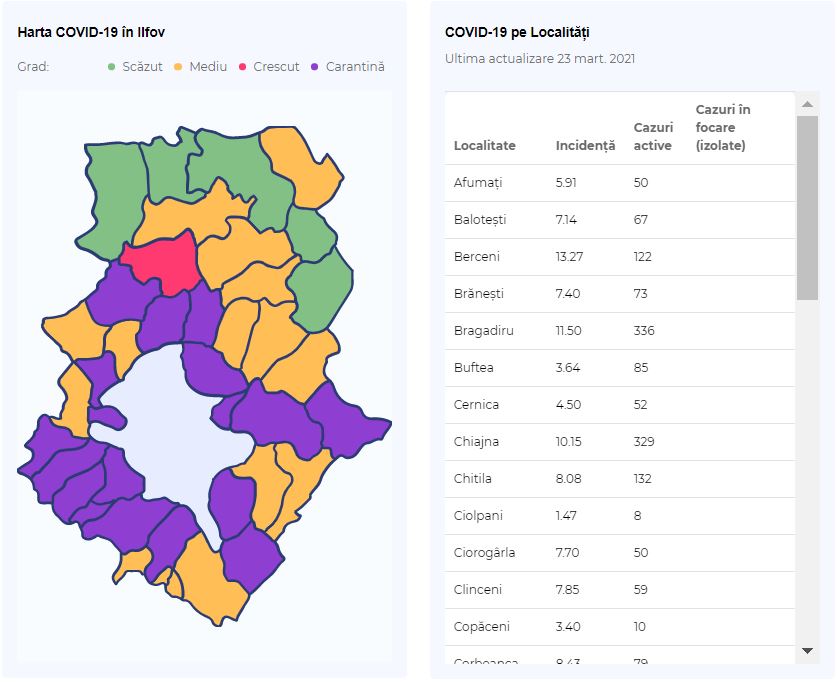Select the Berceni table row
This screenshot has height=682, width=837.
pyautogui.click(x=620, y=257)
